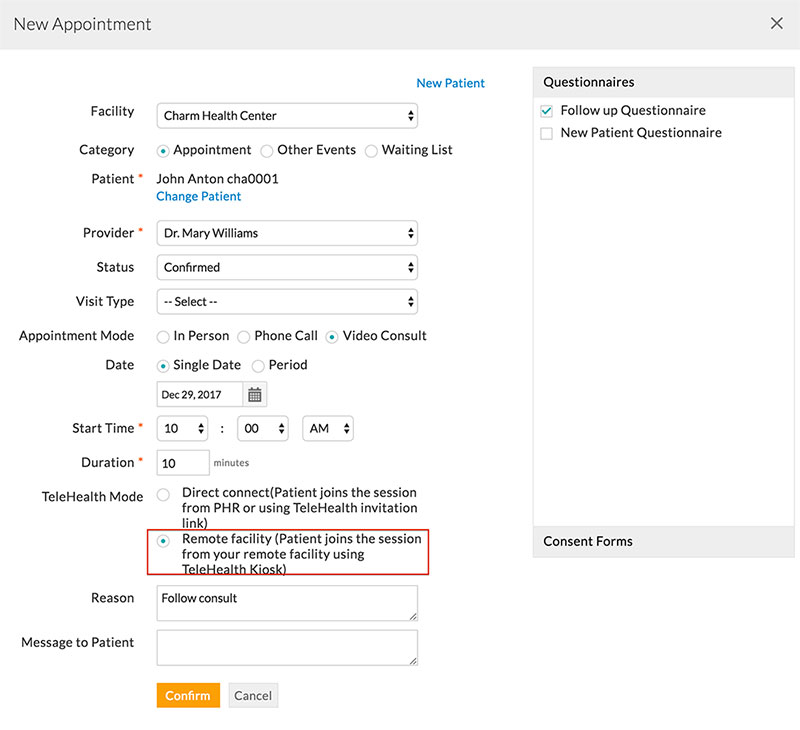800x730 pixels.
Task: Open the Status dropdown
Action: [287, 267]
